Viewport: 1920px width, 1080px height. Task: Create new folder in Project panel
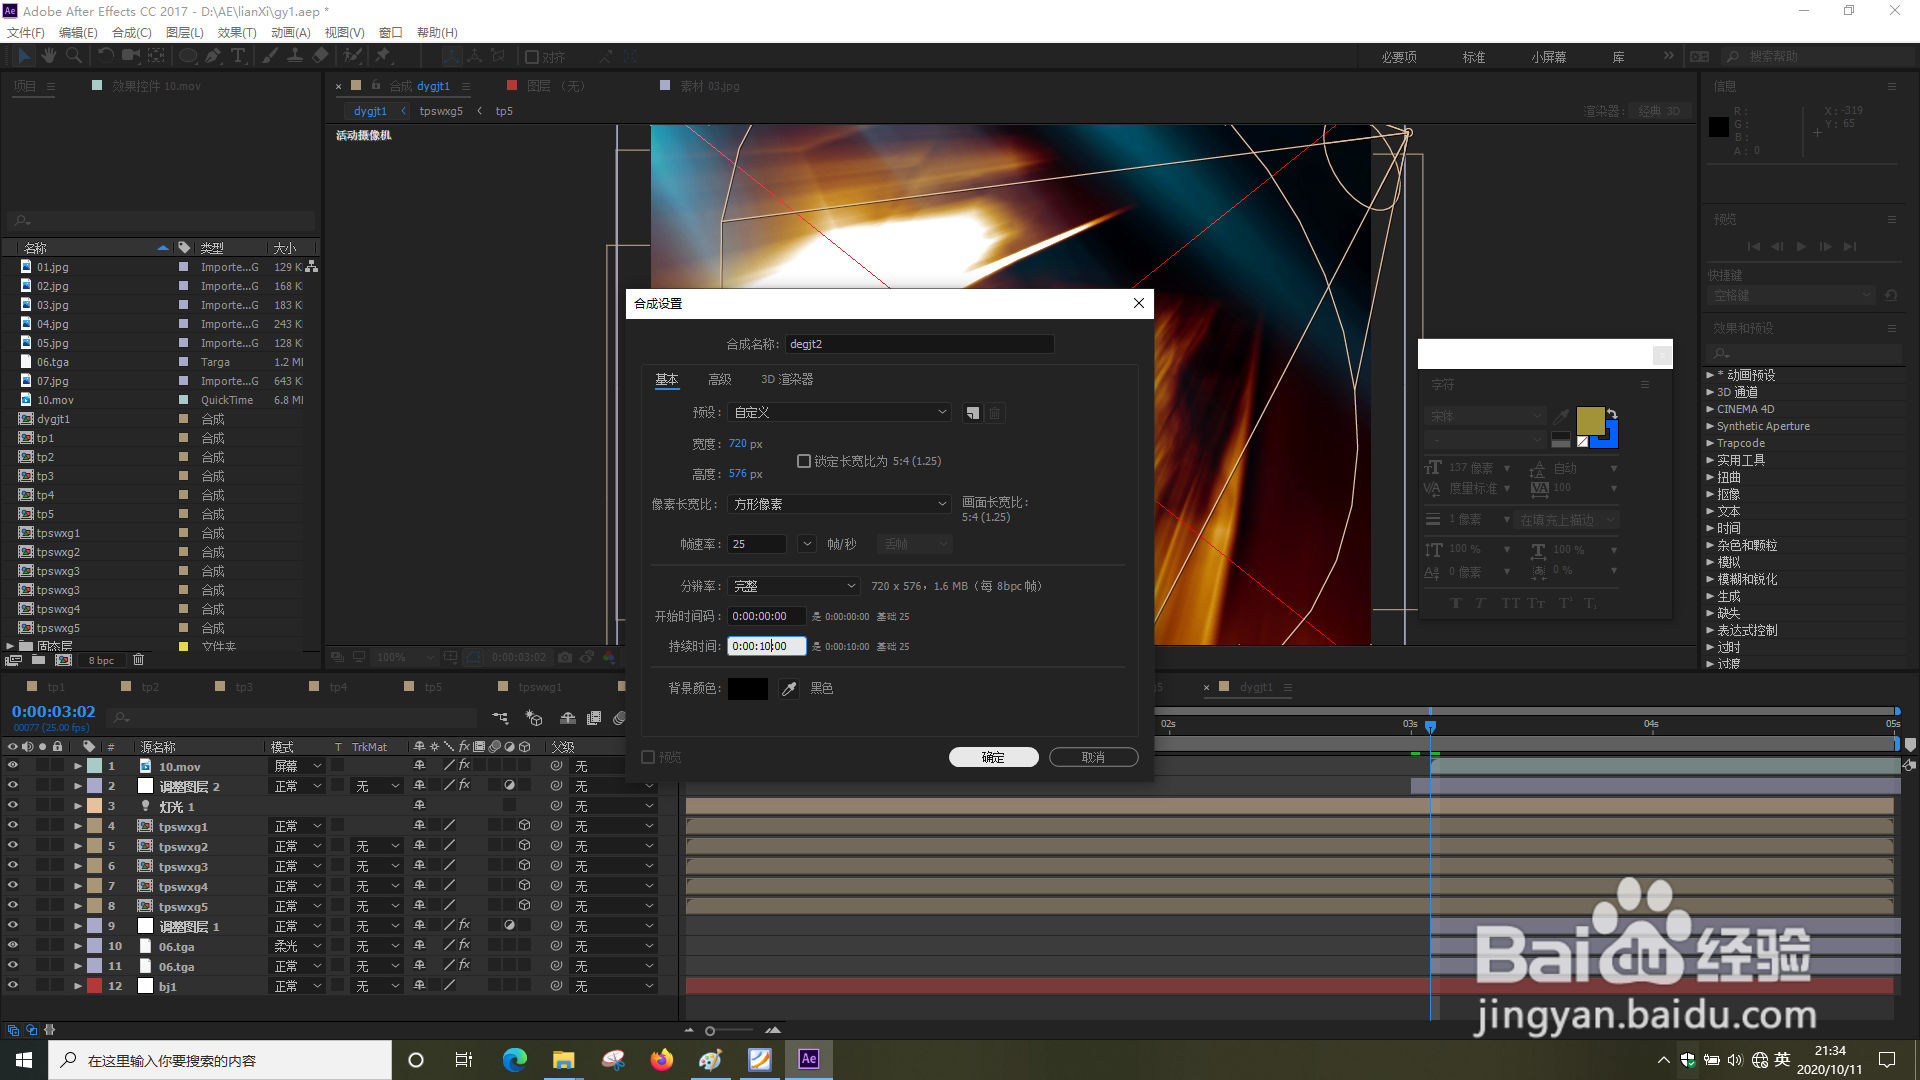pos(38,660)
